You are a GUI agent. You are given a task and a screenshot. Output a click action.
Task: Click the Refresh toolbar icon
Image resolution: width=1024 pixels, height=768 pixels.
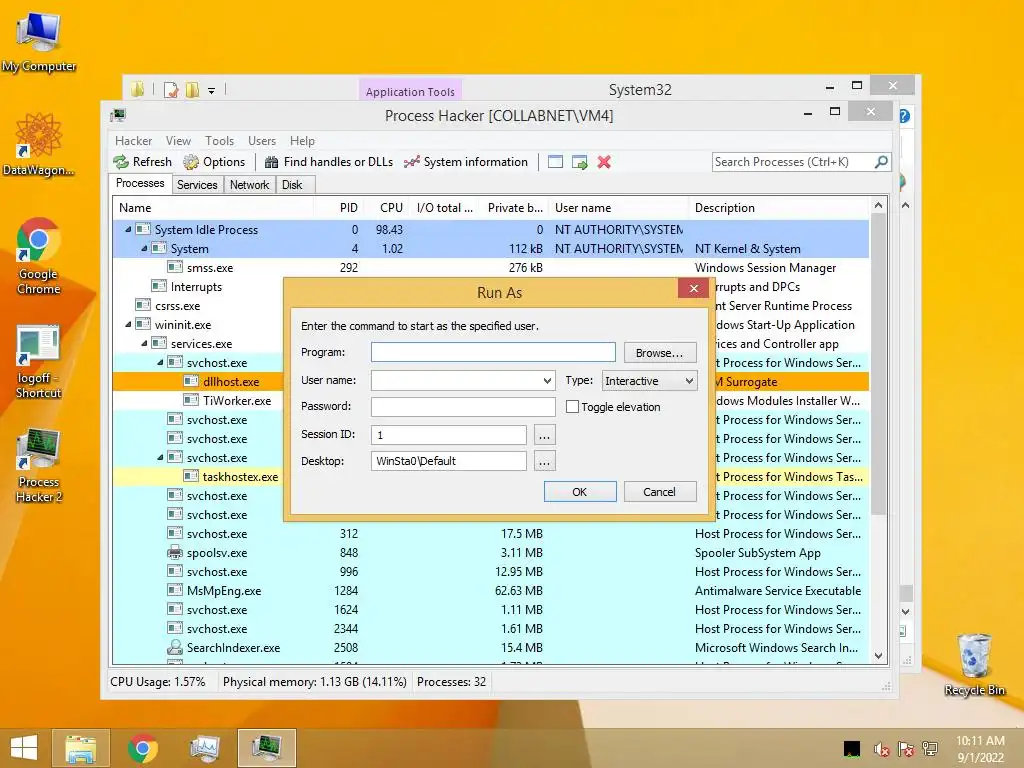click(x=121, y=162)
